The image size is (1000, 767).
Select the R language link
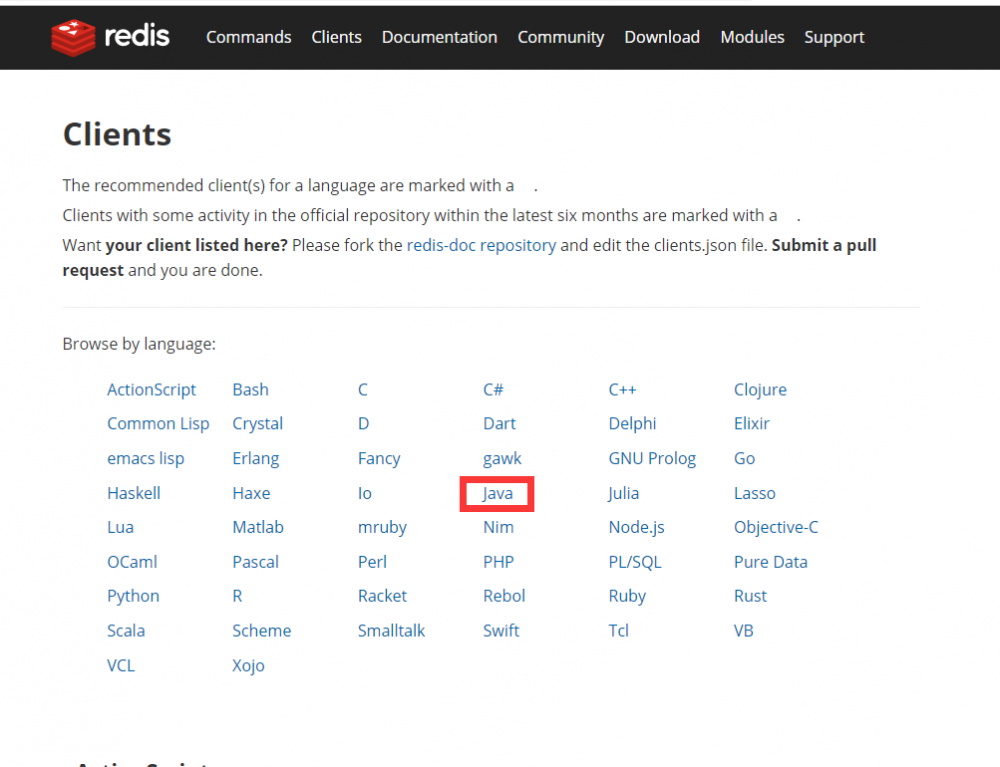click(x=237, y=596)
